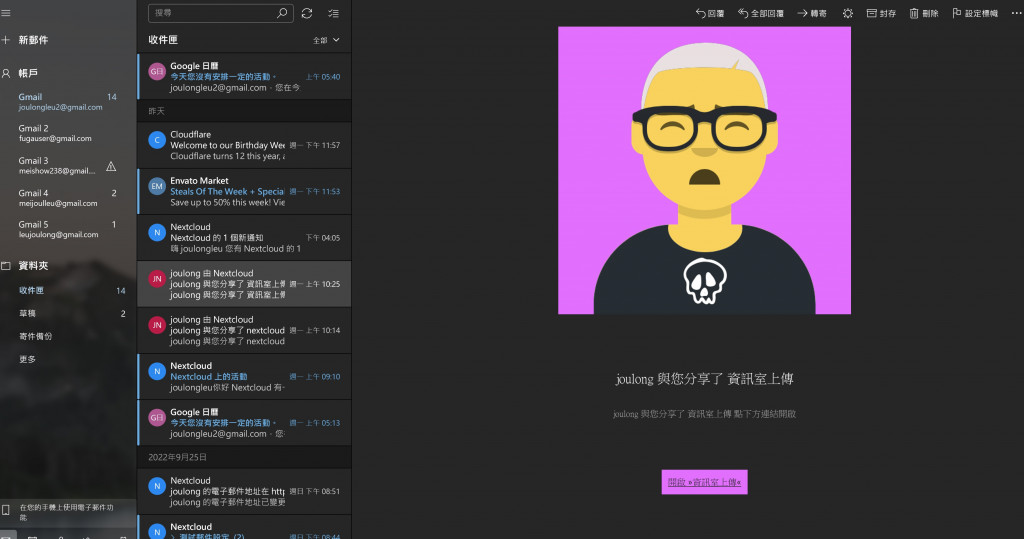Open the 資料夾 folders section
Image resolution: width=1024 pixels, height=539 pixels.
pos(33,266)
